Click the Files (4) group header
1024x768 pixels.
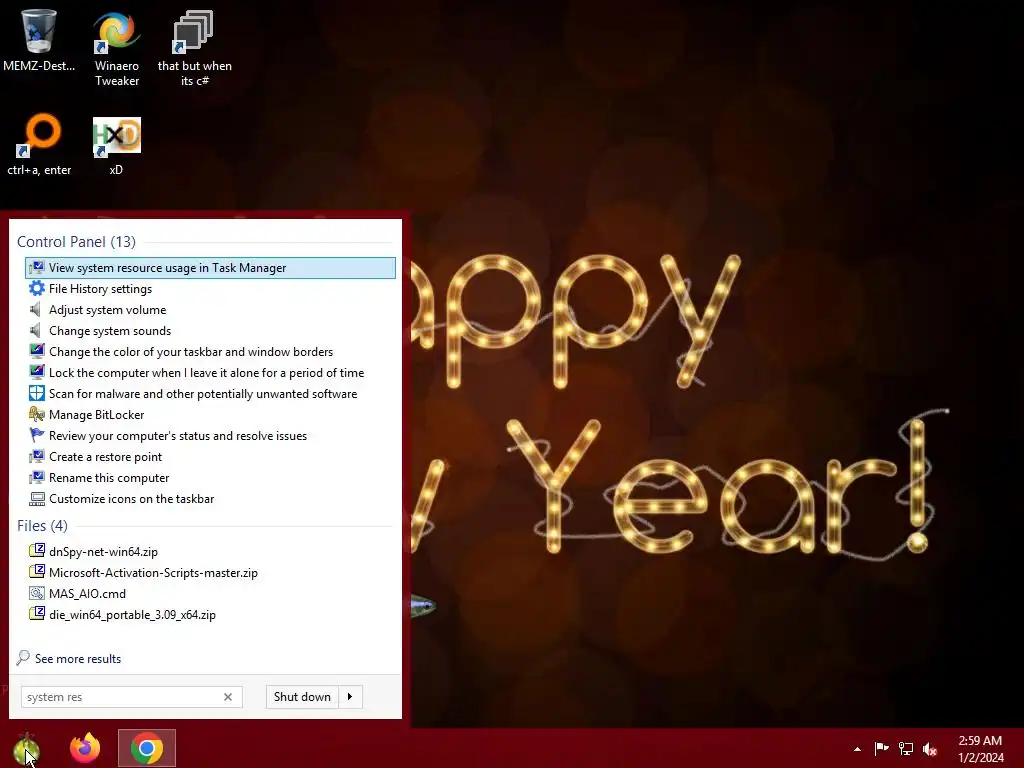pos(42,526)
